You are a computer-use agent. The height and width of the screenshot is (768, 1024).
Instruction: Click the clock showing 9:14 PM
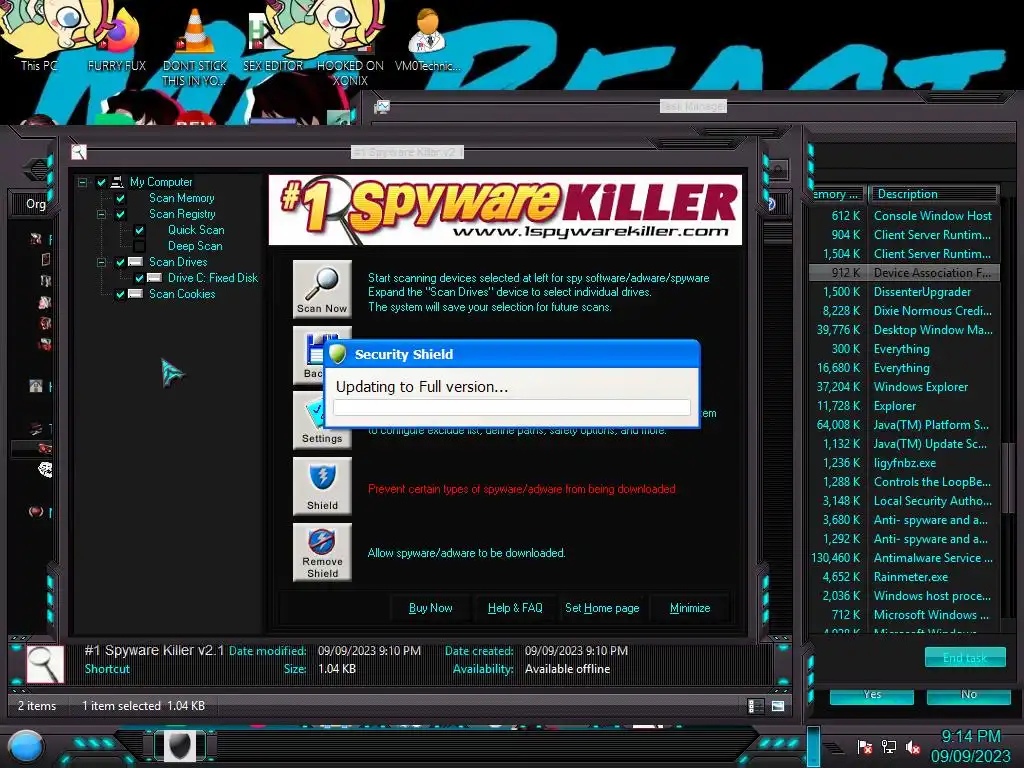point(970,737)
